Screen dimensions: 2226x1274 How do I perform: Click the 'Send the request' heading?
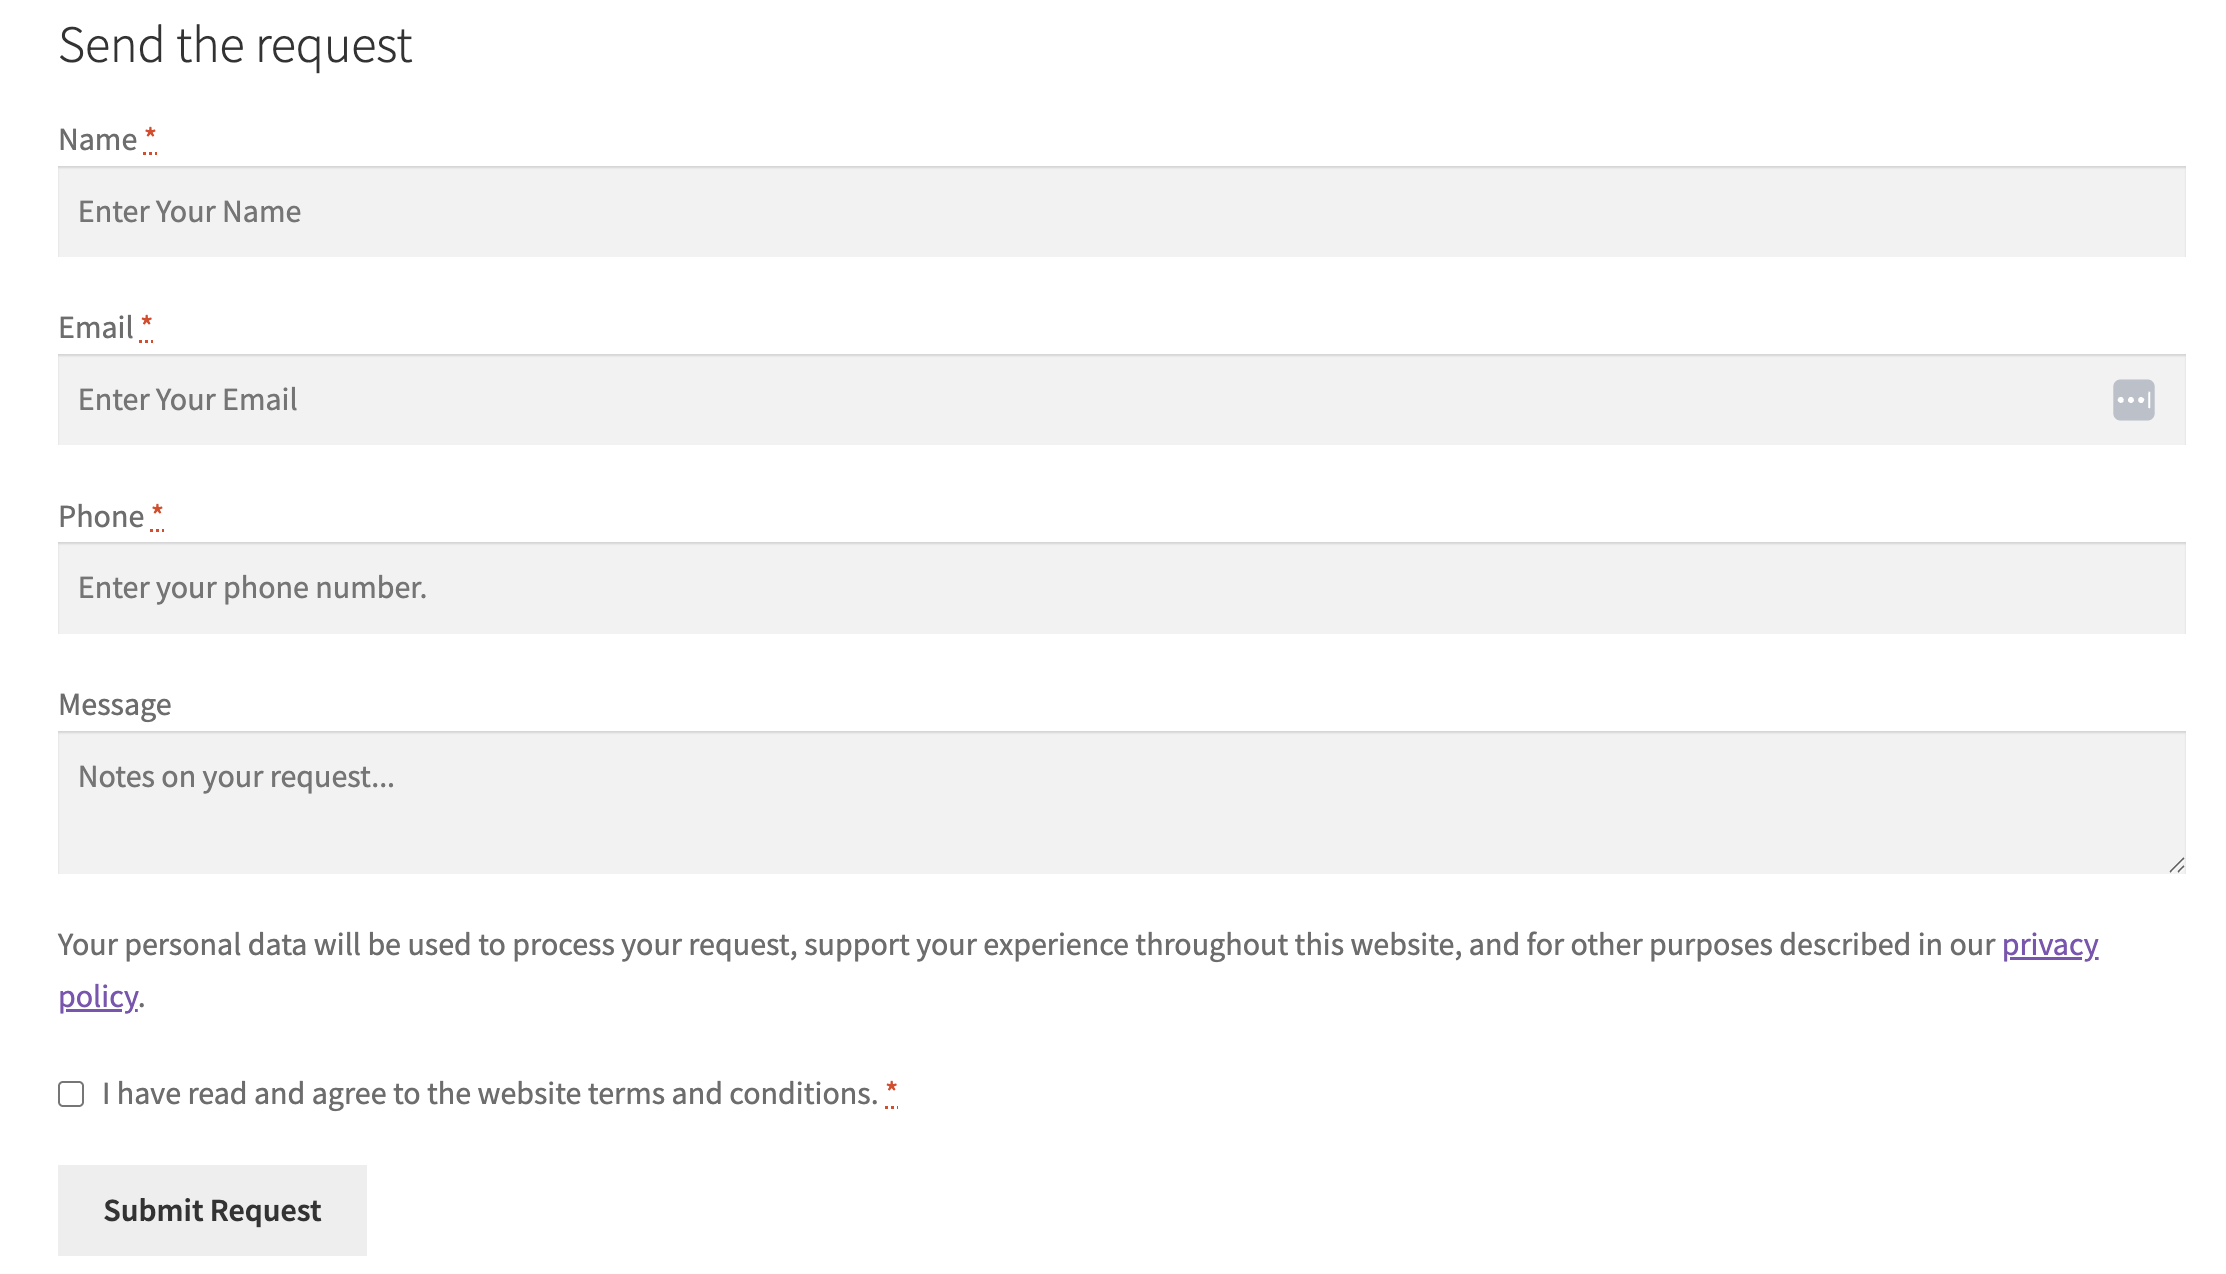pyautogui.click(x=235, y=46)
